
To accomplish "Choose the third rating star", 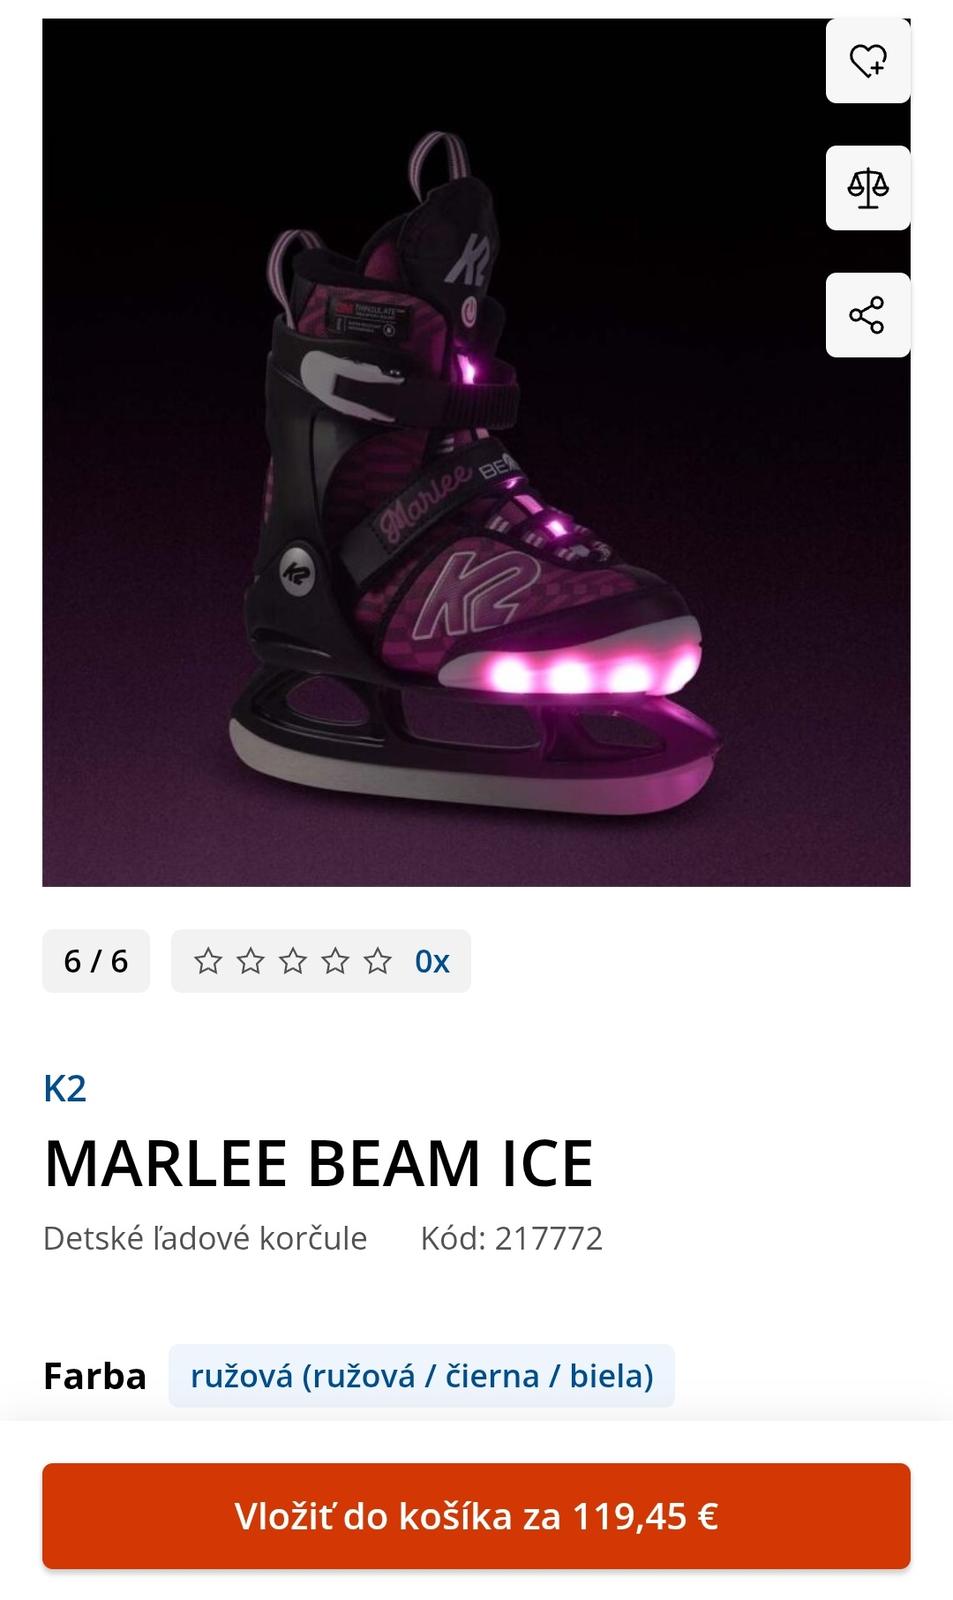I will pyautogui.click(x=293, y=961).
